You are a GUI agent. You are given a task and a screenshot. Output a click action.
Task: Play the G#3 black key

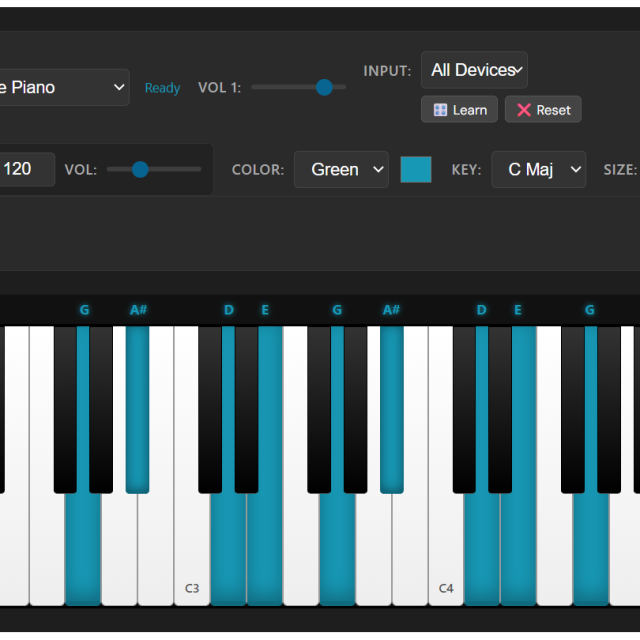click(356, 409)
